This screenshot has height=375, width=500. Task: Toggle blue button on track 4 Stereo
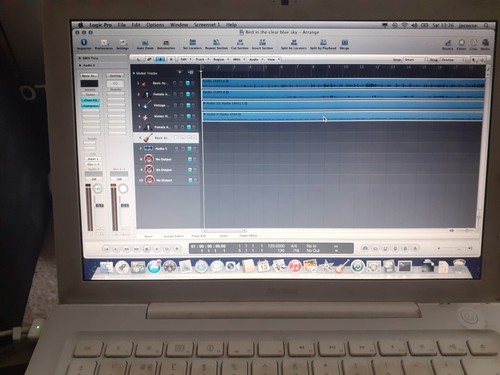tap(188, 116)
